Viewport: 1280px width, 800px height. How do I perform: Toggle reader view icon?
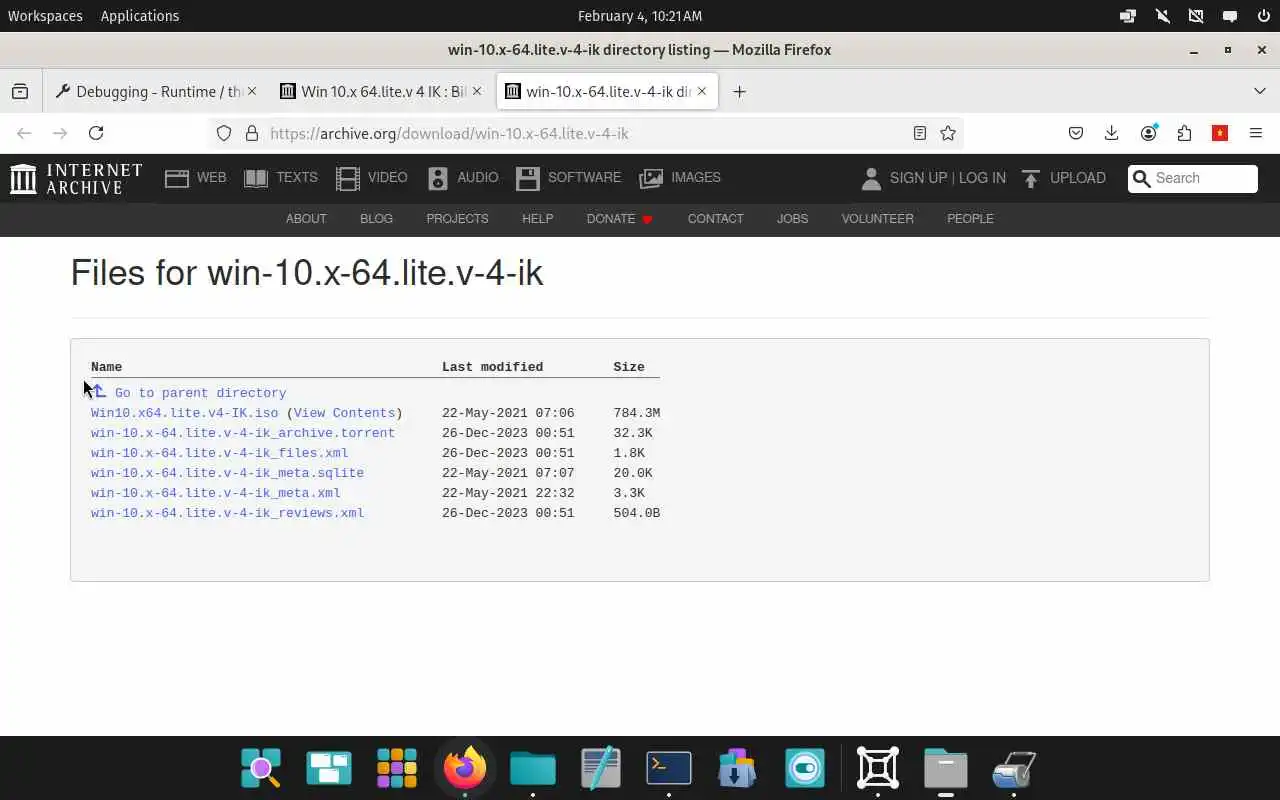920,133
